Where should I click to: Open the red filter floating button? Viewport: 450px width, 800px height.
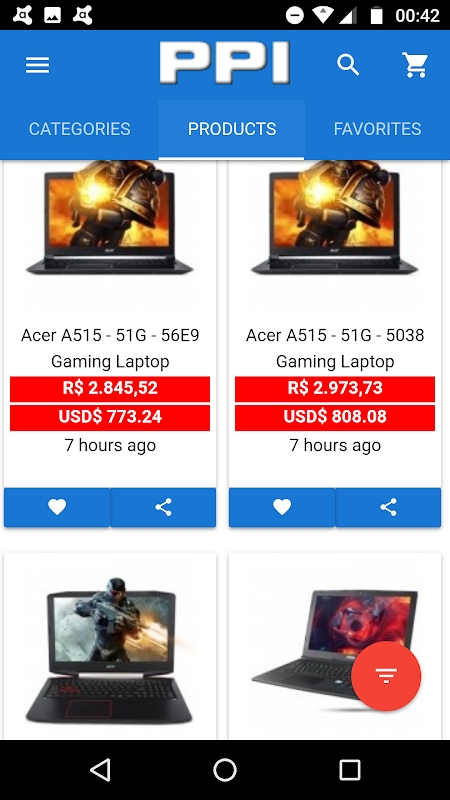pos(386,676)
